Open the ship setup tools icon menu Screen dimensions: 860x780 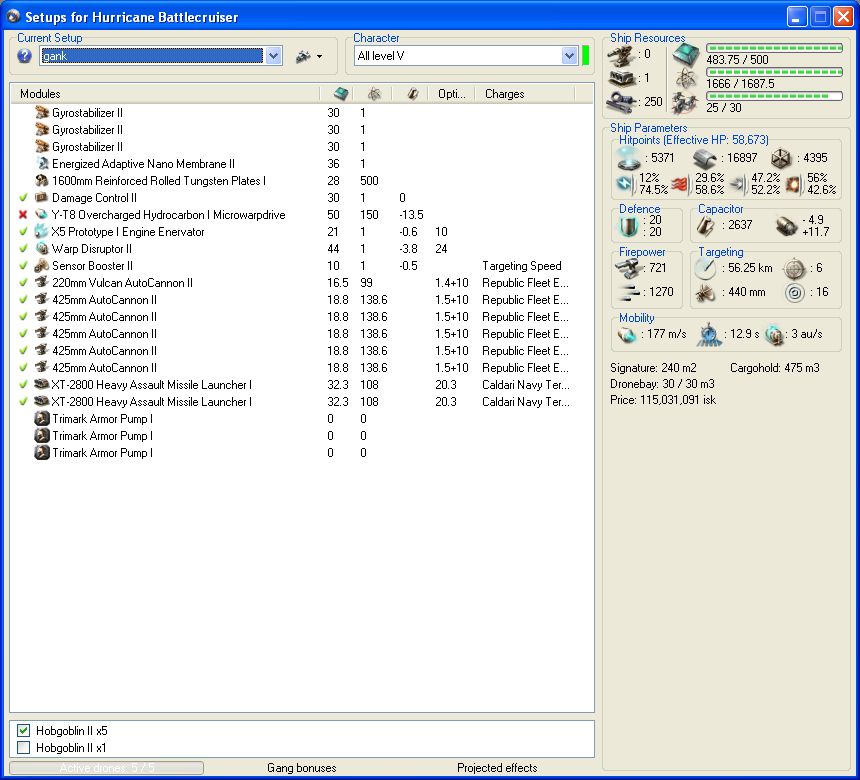(x=308, y=56)
